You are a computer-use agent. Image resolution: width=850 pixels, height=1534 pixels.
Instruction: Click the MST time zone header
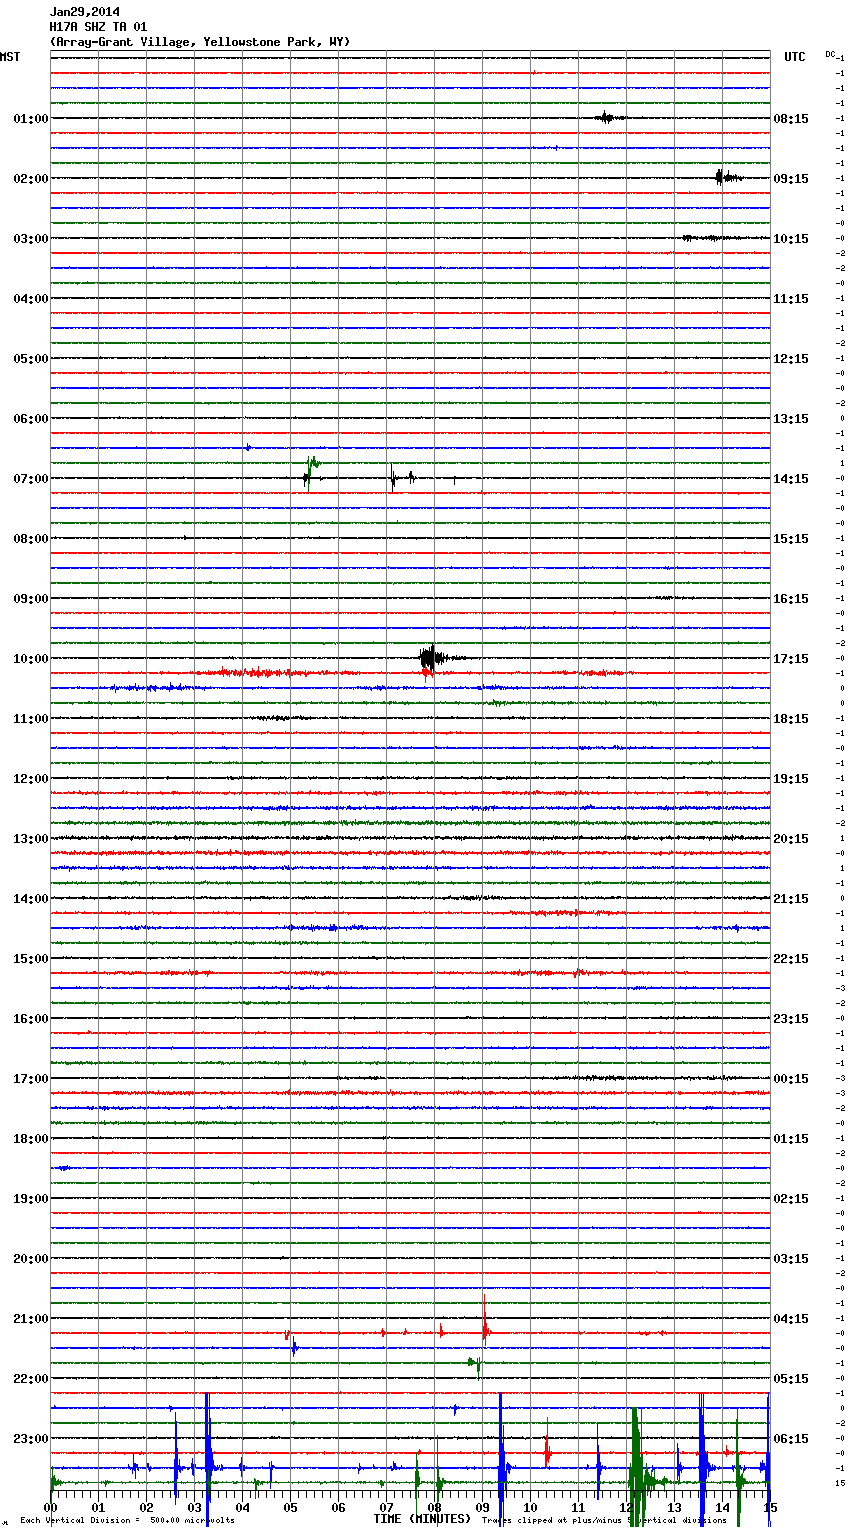tap(10, 57)
